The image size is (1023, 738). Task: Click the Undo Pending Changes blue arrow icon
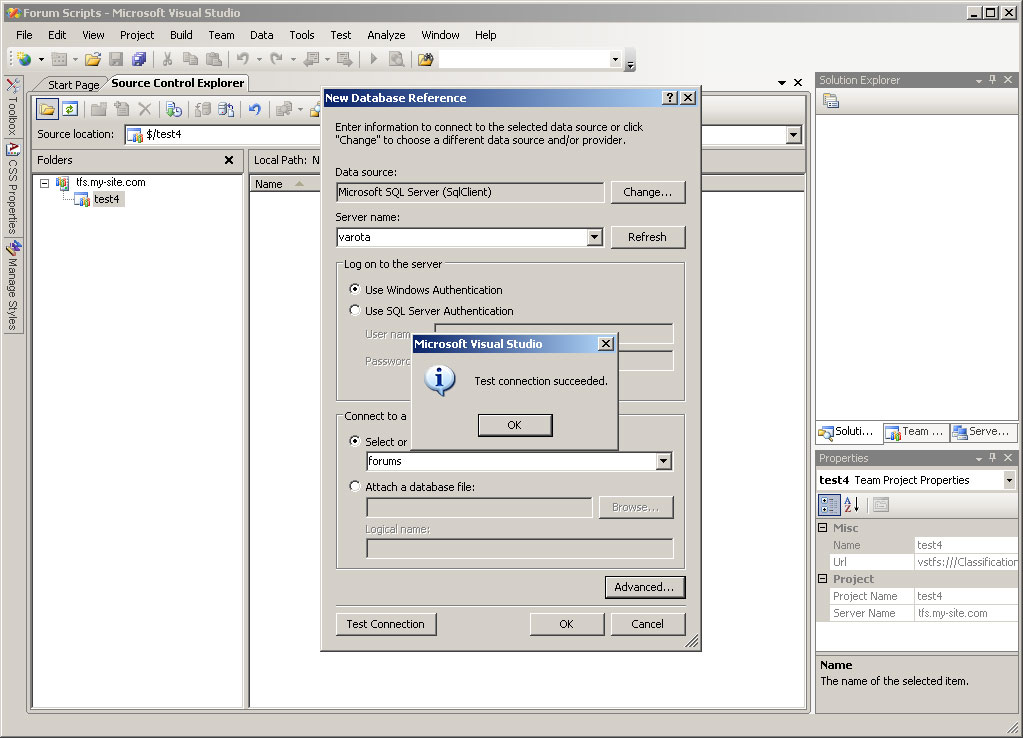pyautogui.click(x=254, y=109)
